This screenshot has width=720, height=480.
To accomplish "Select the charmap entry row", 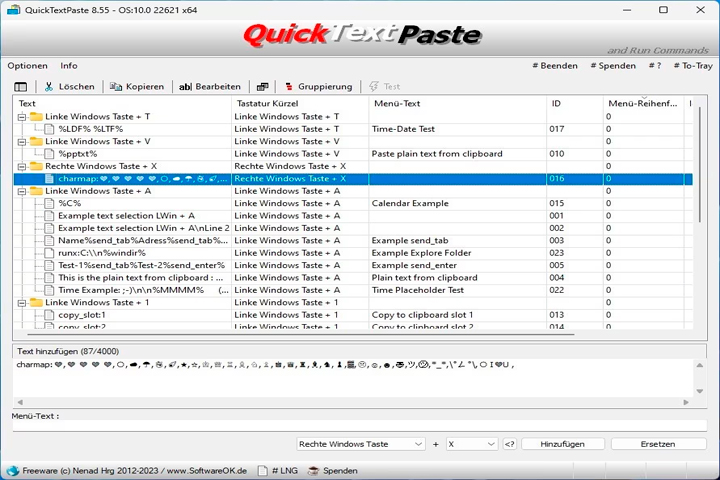I will coord(353,179).
